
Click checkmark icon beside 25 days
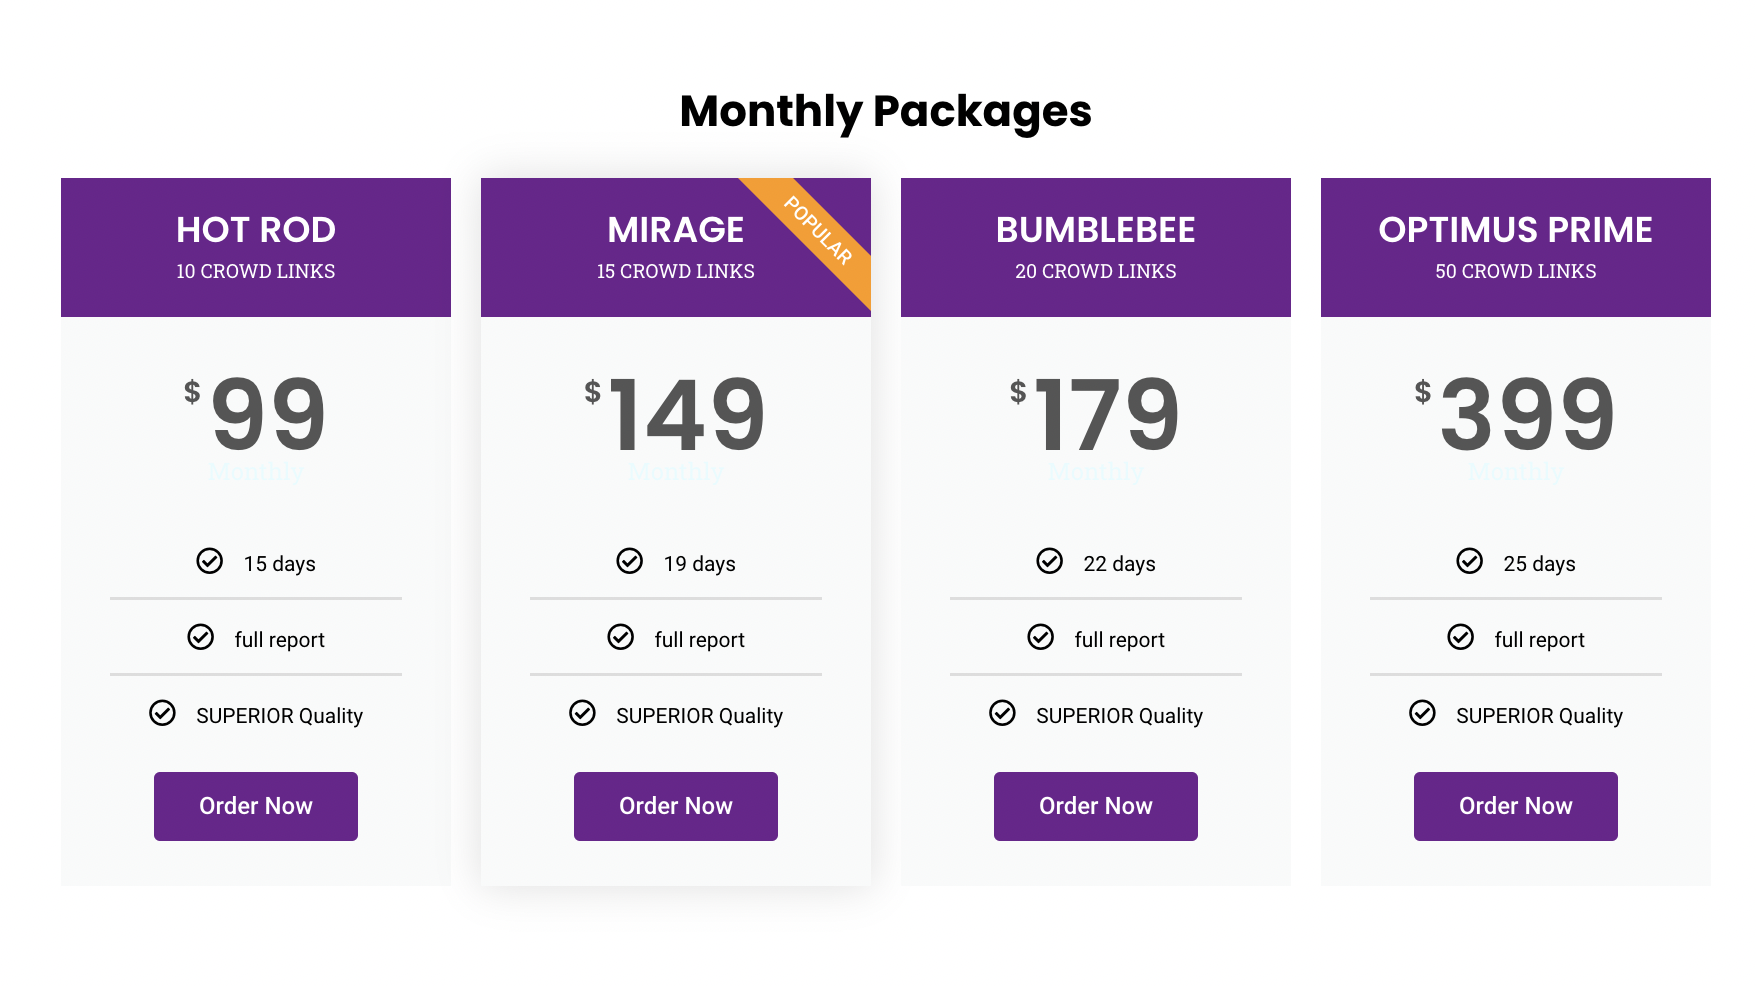point(1469,561)
